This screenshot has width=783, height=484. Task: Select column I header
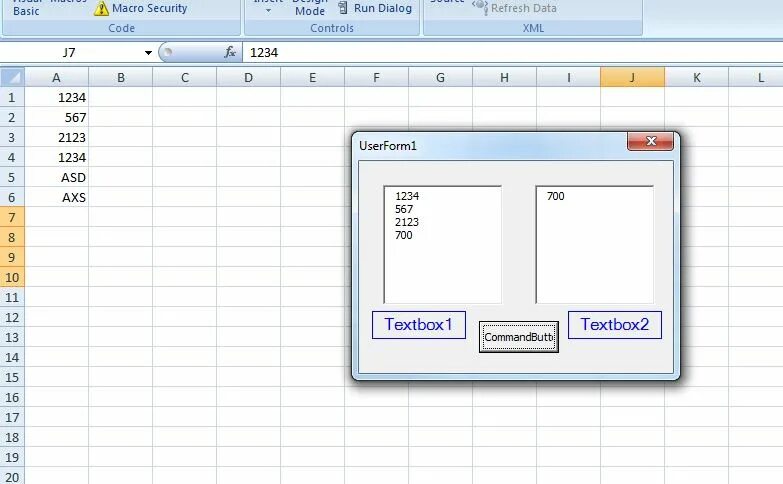(568, 77)
